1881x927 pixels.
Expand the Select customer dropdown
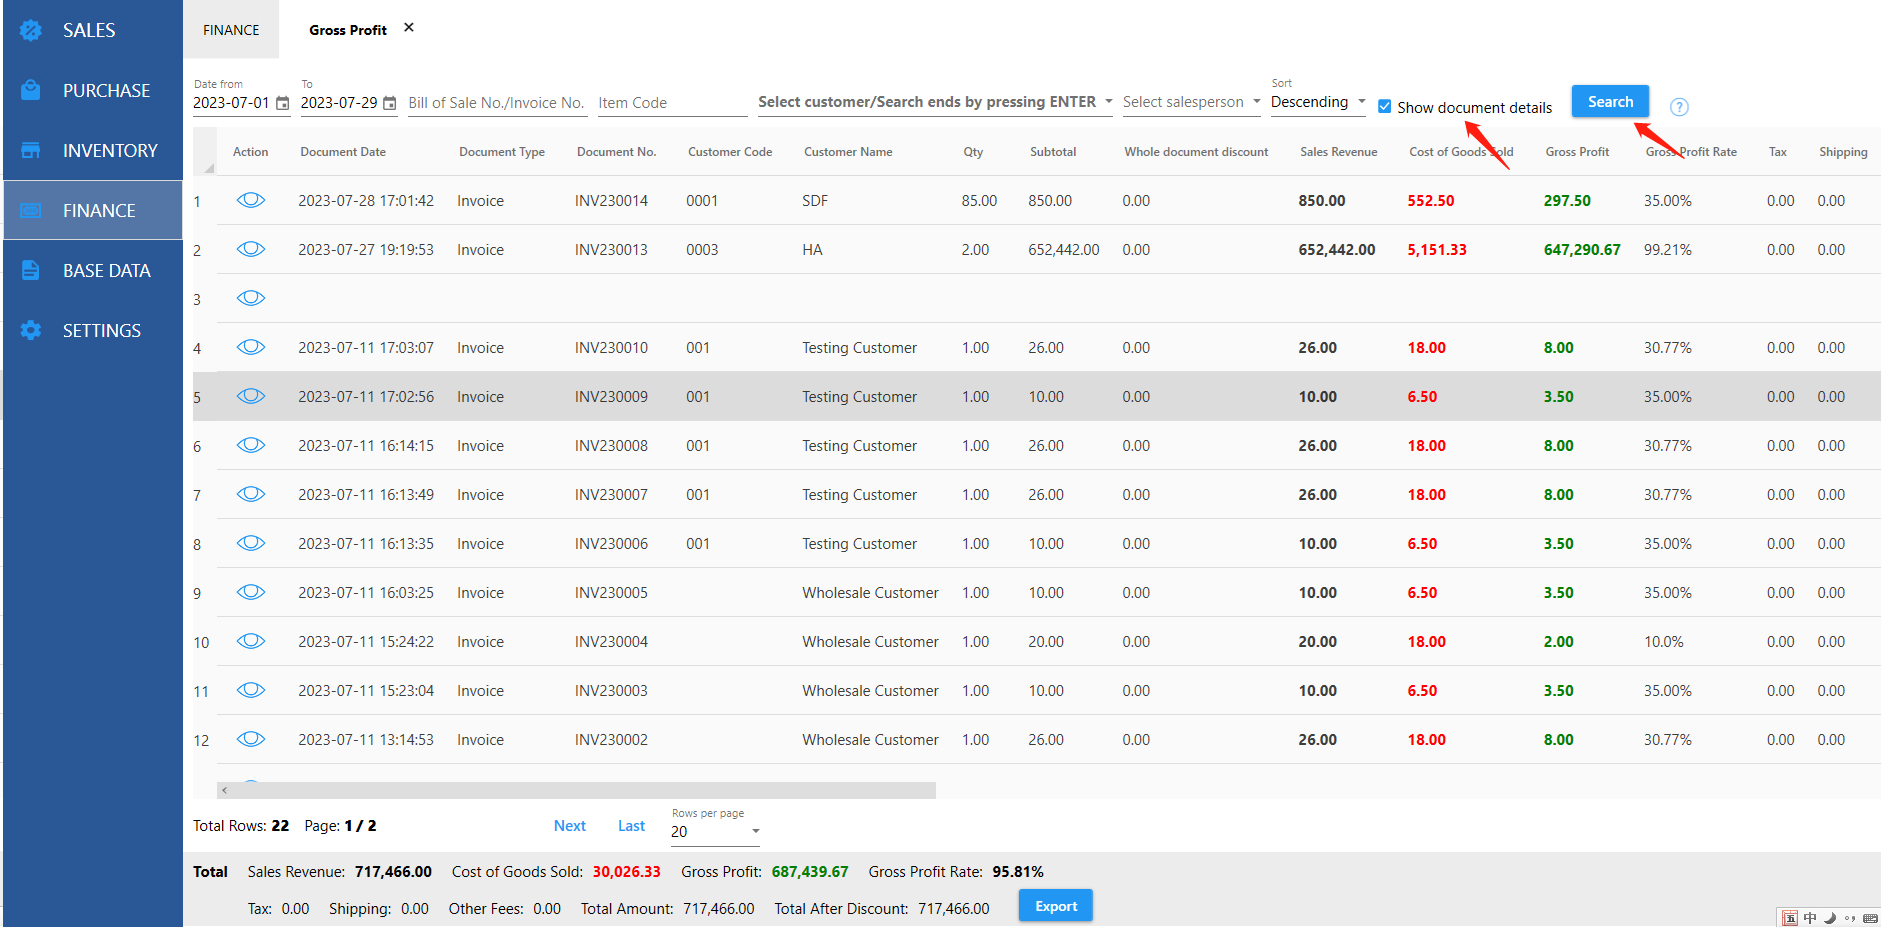click(x=1108, y=102)
